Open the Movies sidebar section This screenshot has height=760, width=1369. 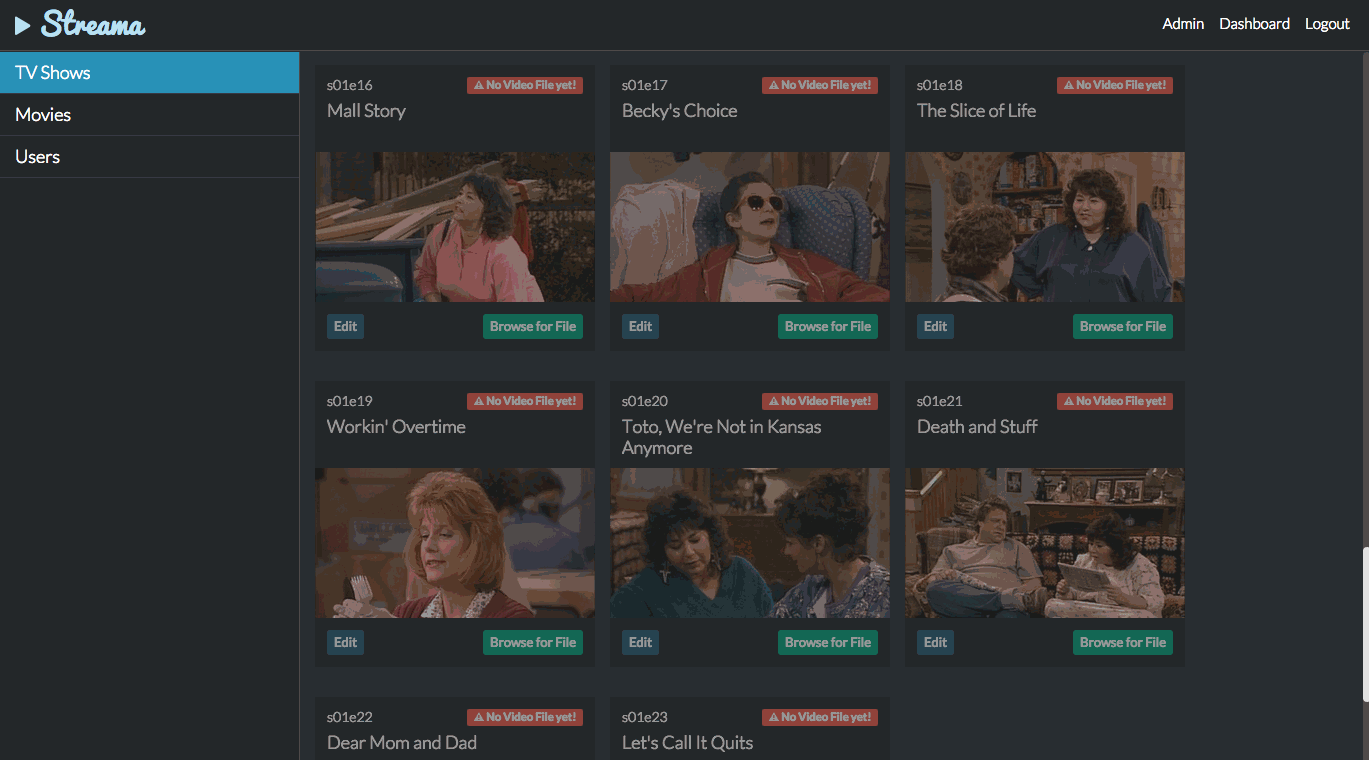[x=149, y=115]
